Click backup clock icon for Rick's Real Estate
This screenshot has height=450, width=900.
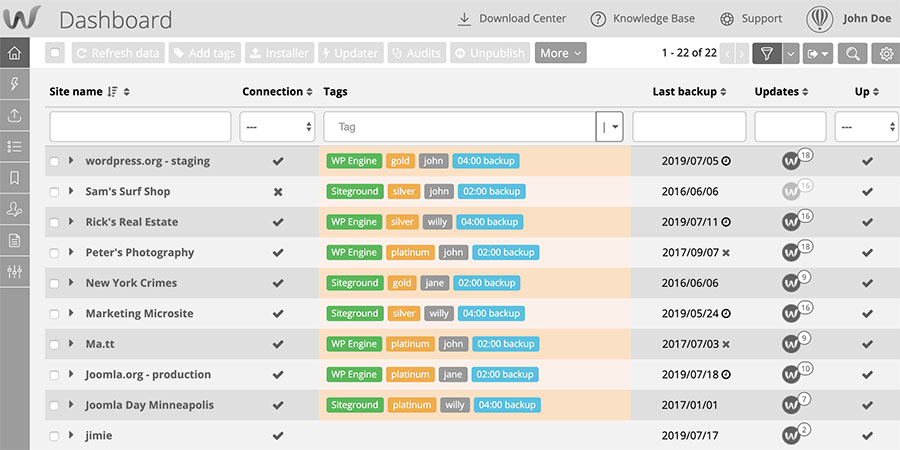click(726, 222)
